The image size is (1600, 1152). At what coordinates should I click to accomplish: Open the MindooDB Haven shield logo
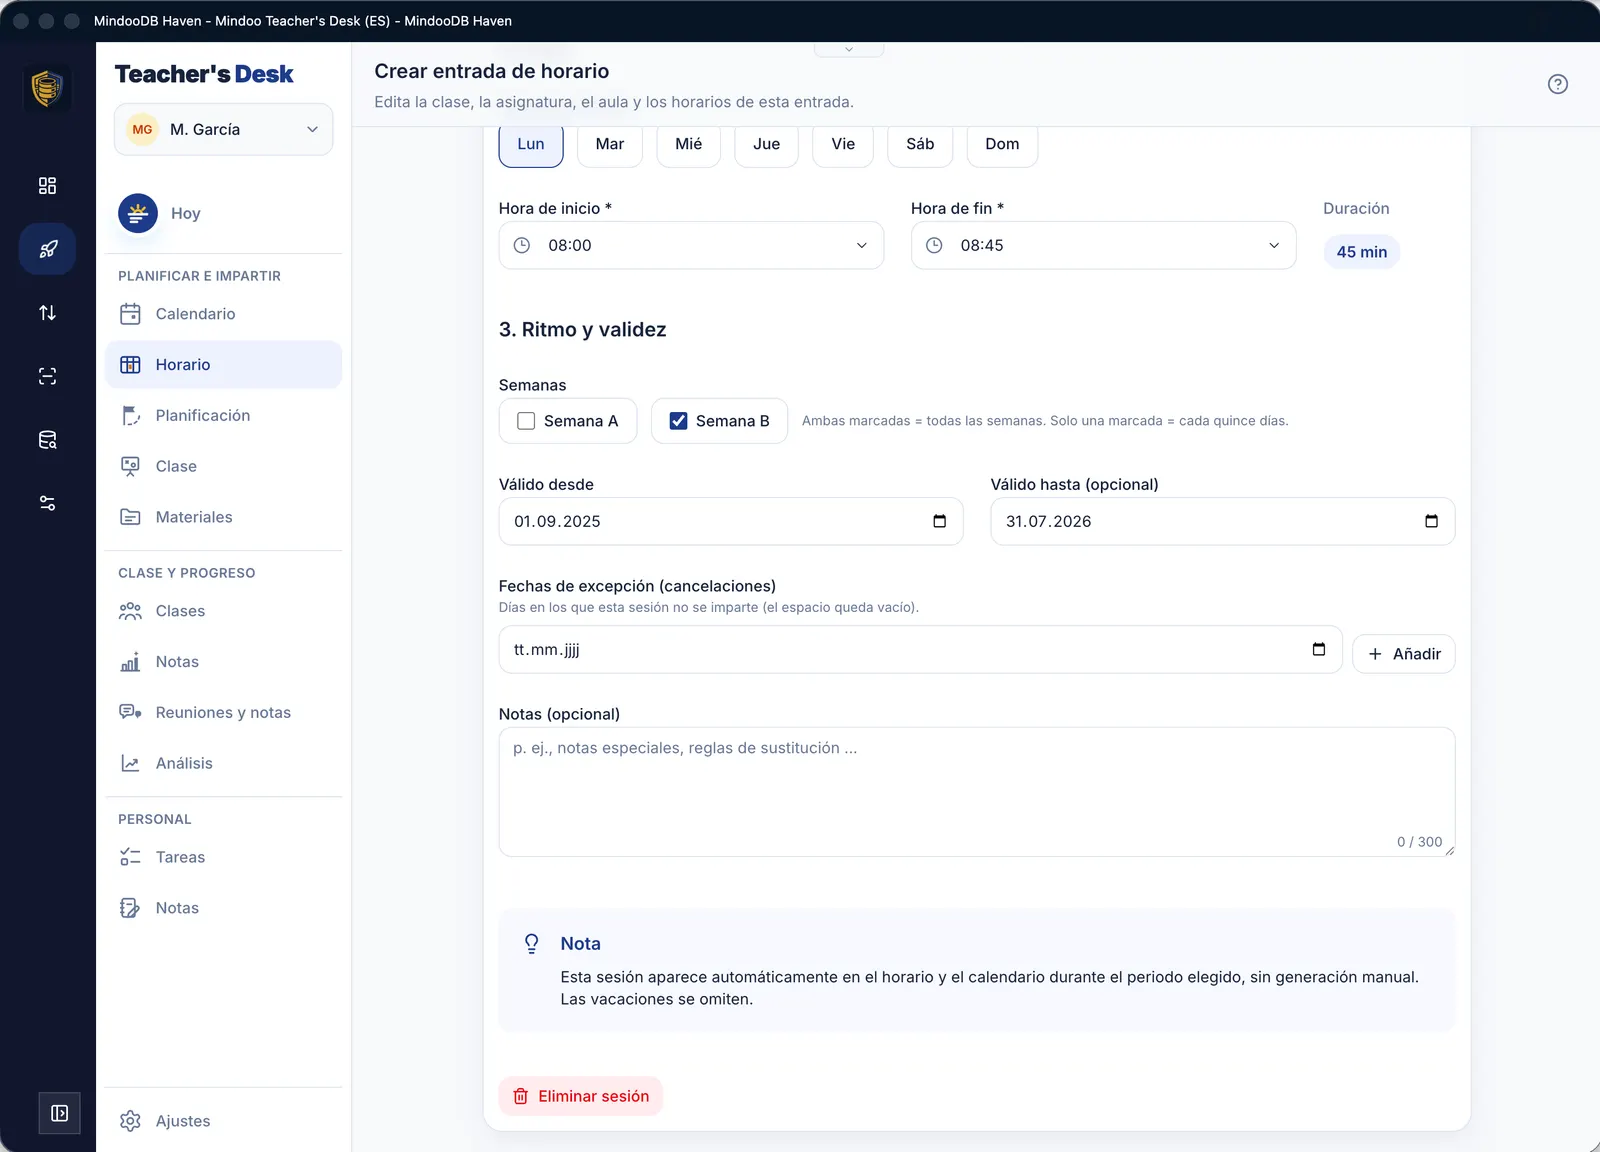click(x=47, y=88)
